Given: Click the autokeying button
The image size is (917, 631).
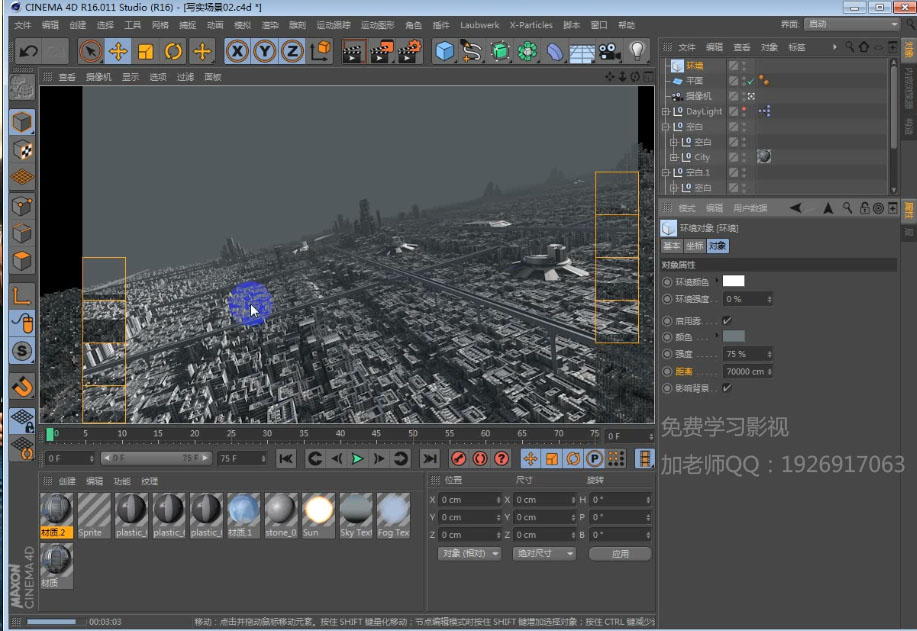Looking at the screenshot, I should (x=480, y=459).
